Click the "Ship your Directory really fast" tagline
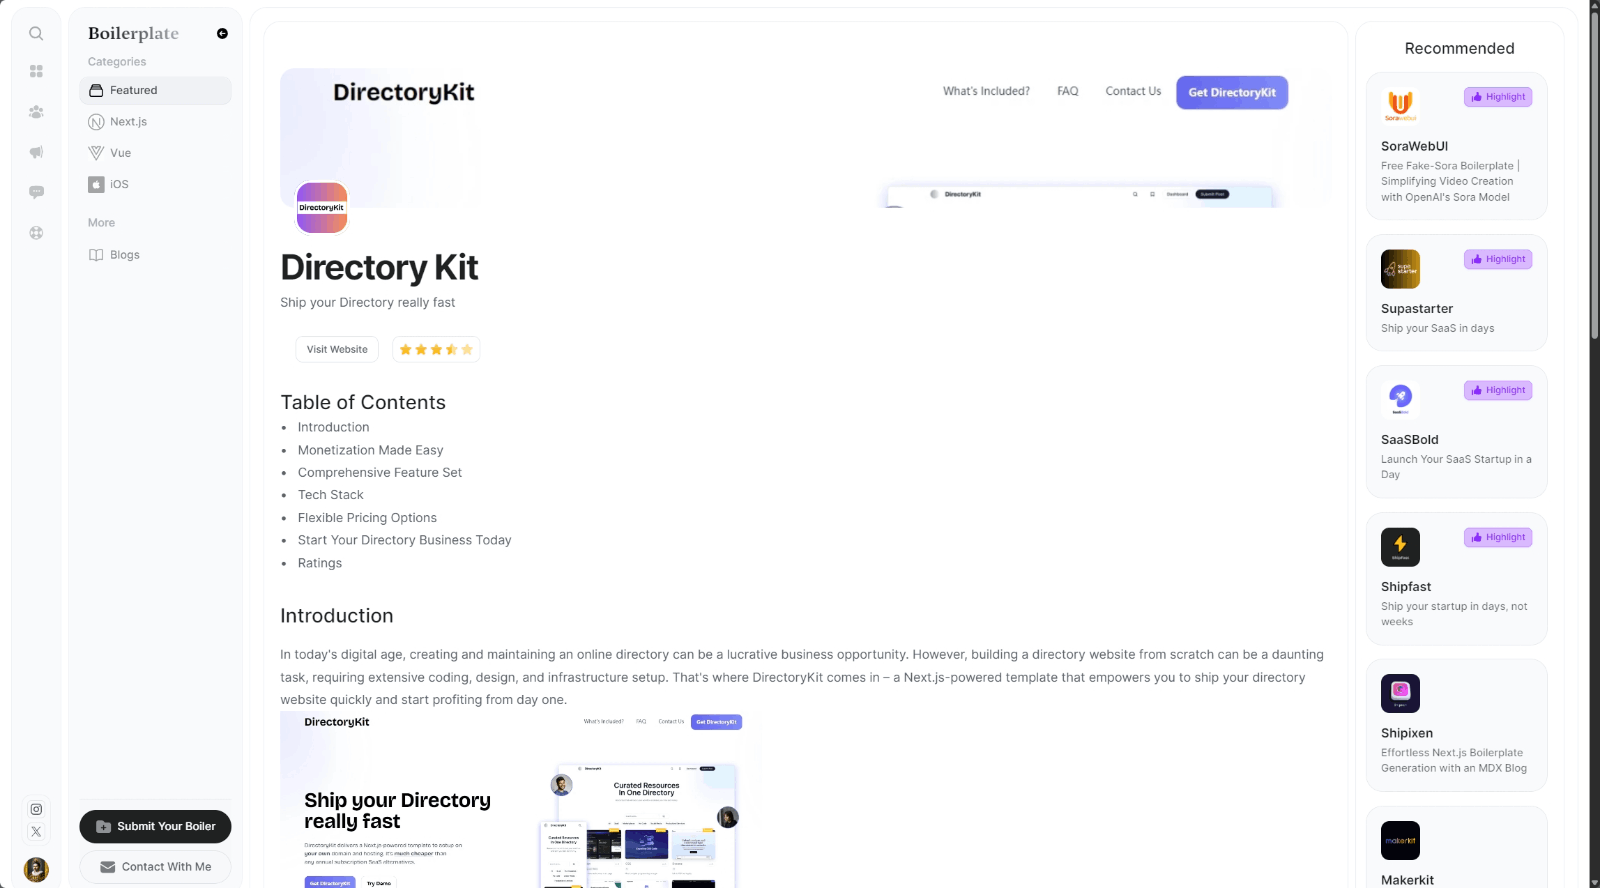 tap(367, 302)
